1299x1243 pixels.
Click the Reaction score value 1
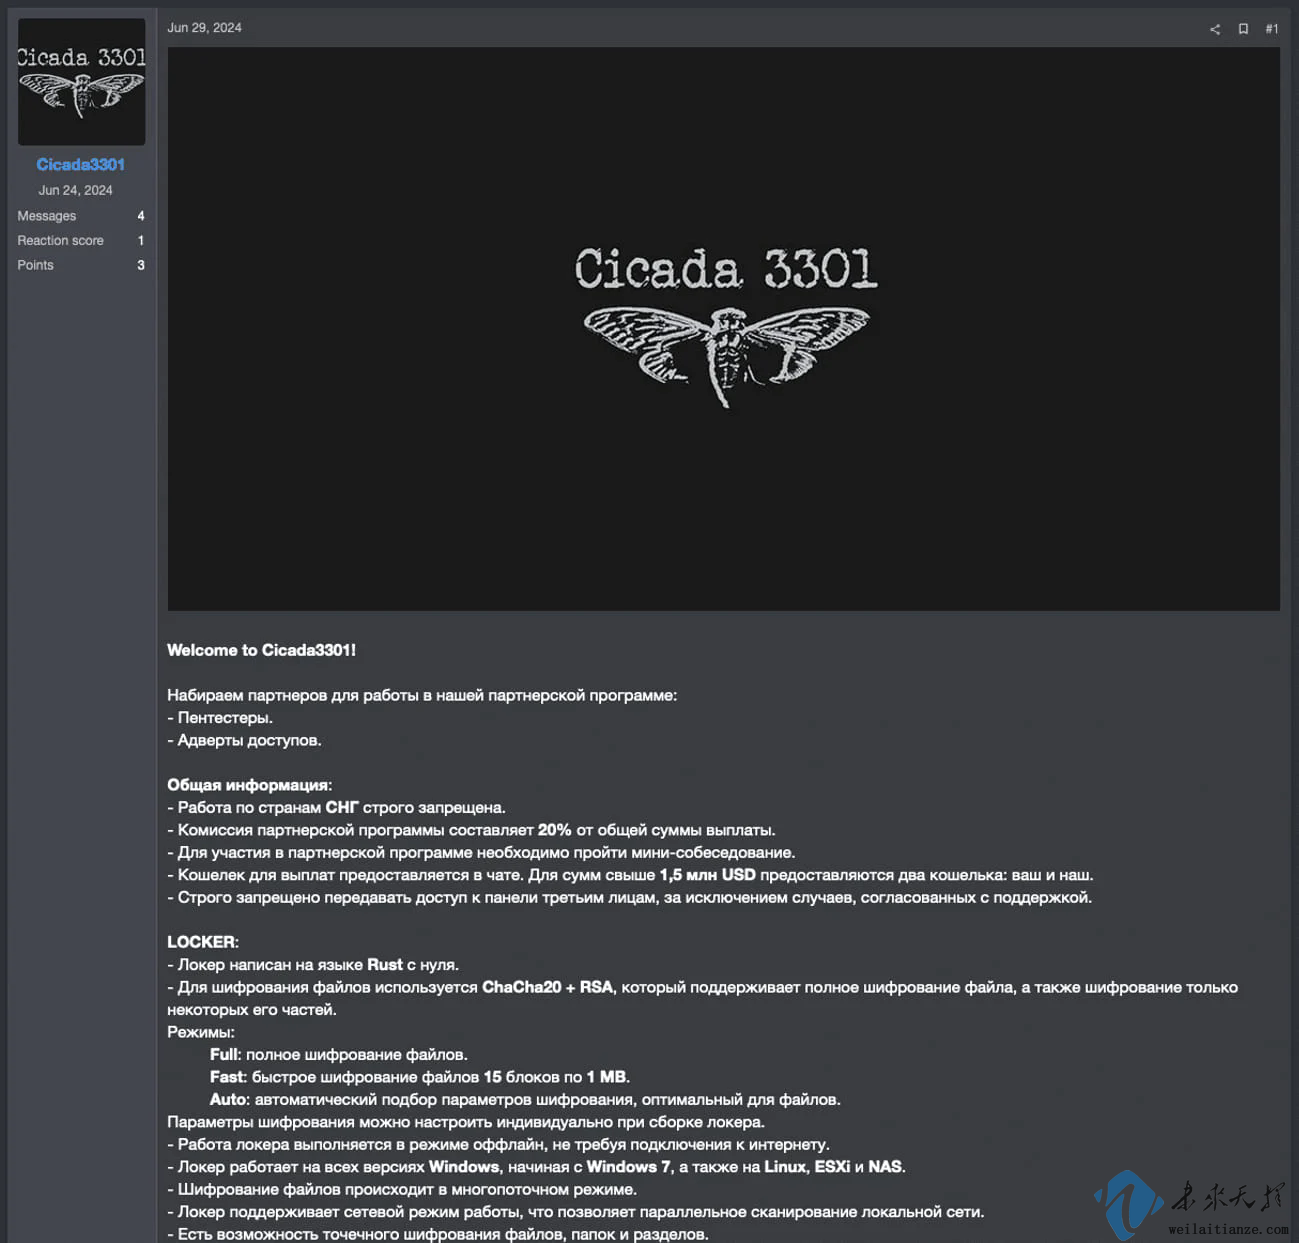coord(140,241)
